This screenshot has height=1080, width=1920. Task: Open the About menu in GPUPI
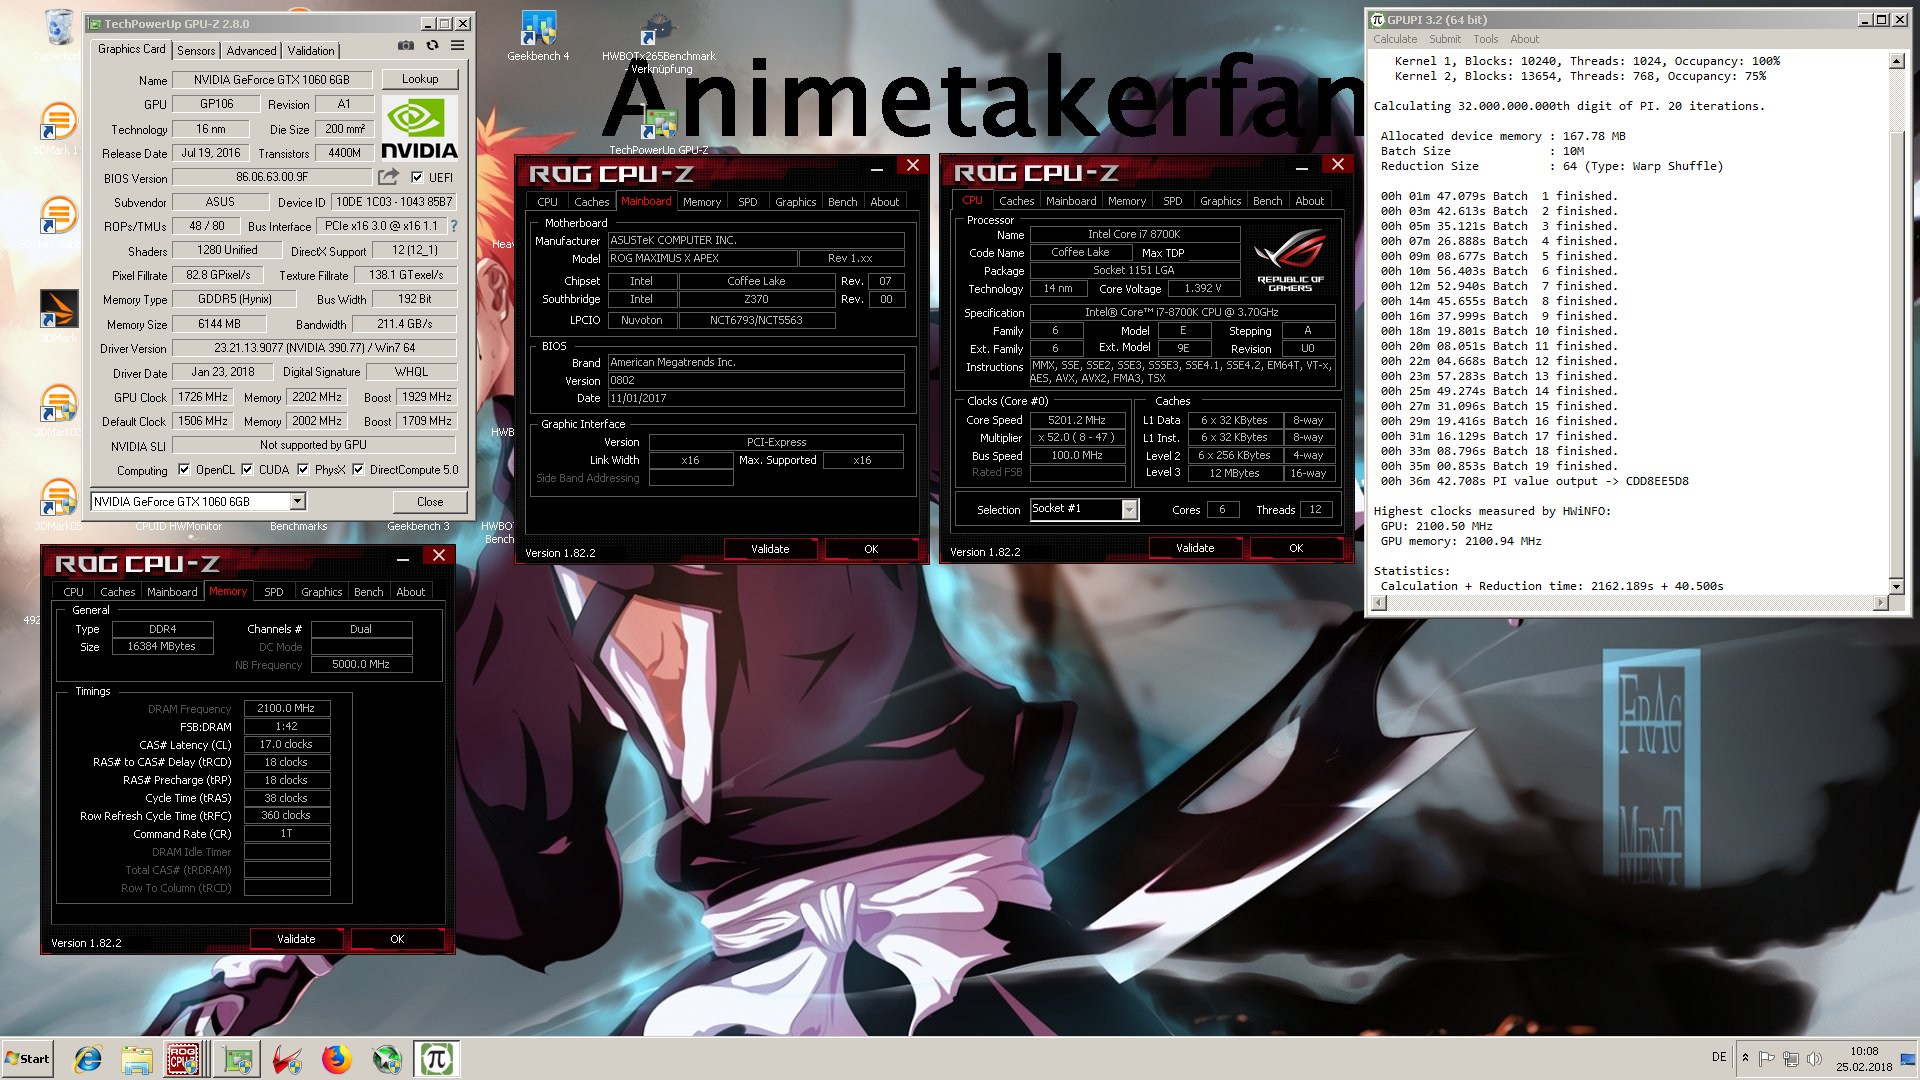click(1524, 39)
